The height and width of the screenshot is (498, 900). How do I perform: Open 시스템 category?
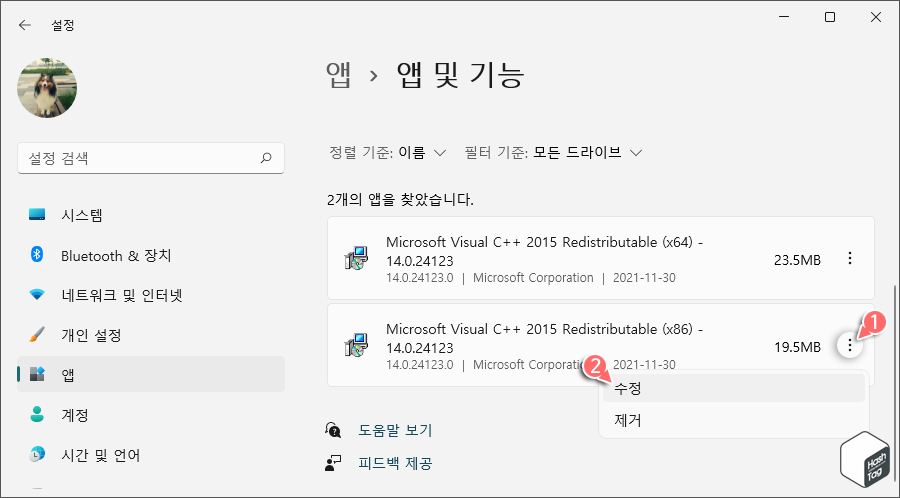151,215
